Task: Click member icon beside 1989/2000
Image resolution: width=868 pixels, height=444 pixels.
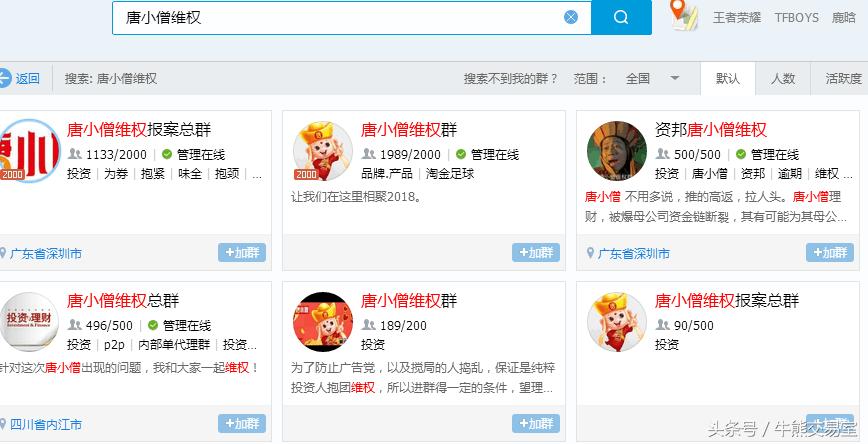Action: (368, 154)
